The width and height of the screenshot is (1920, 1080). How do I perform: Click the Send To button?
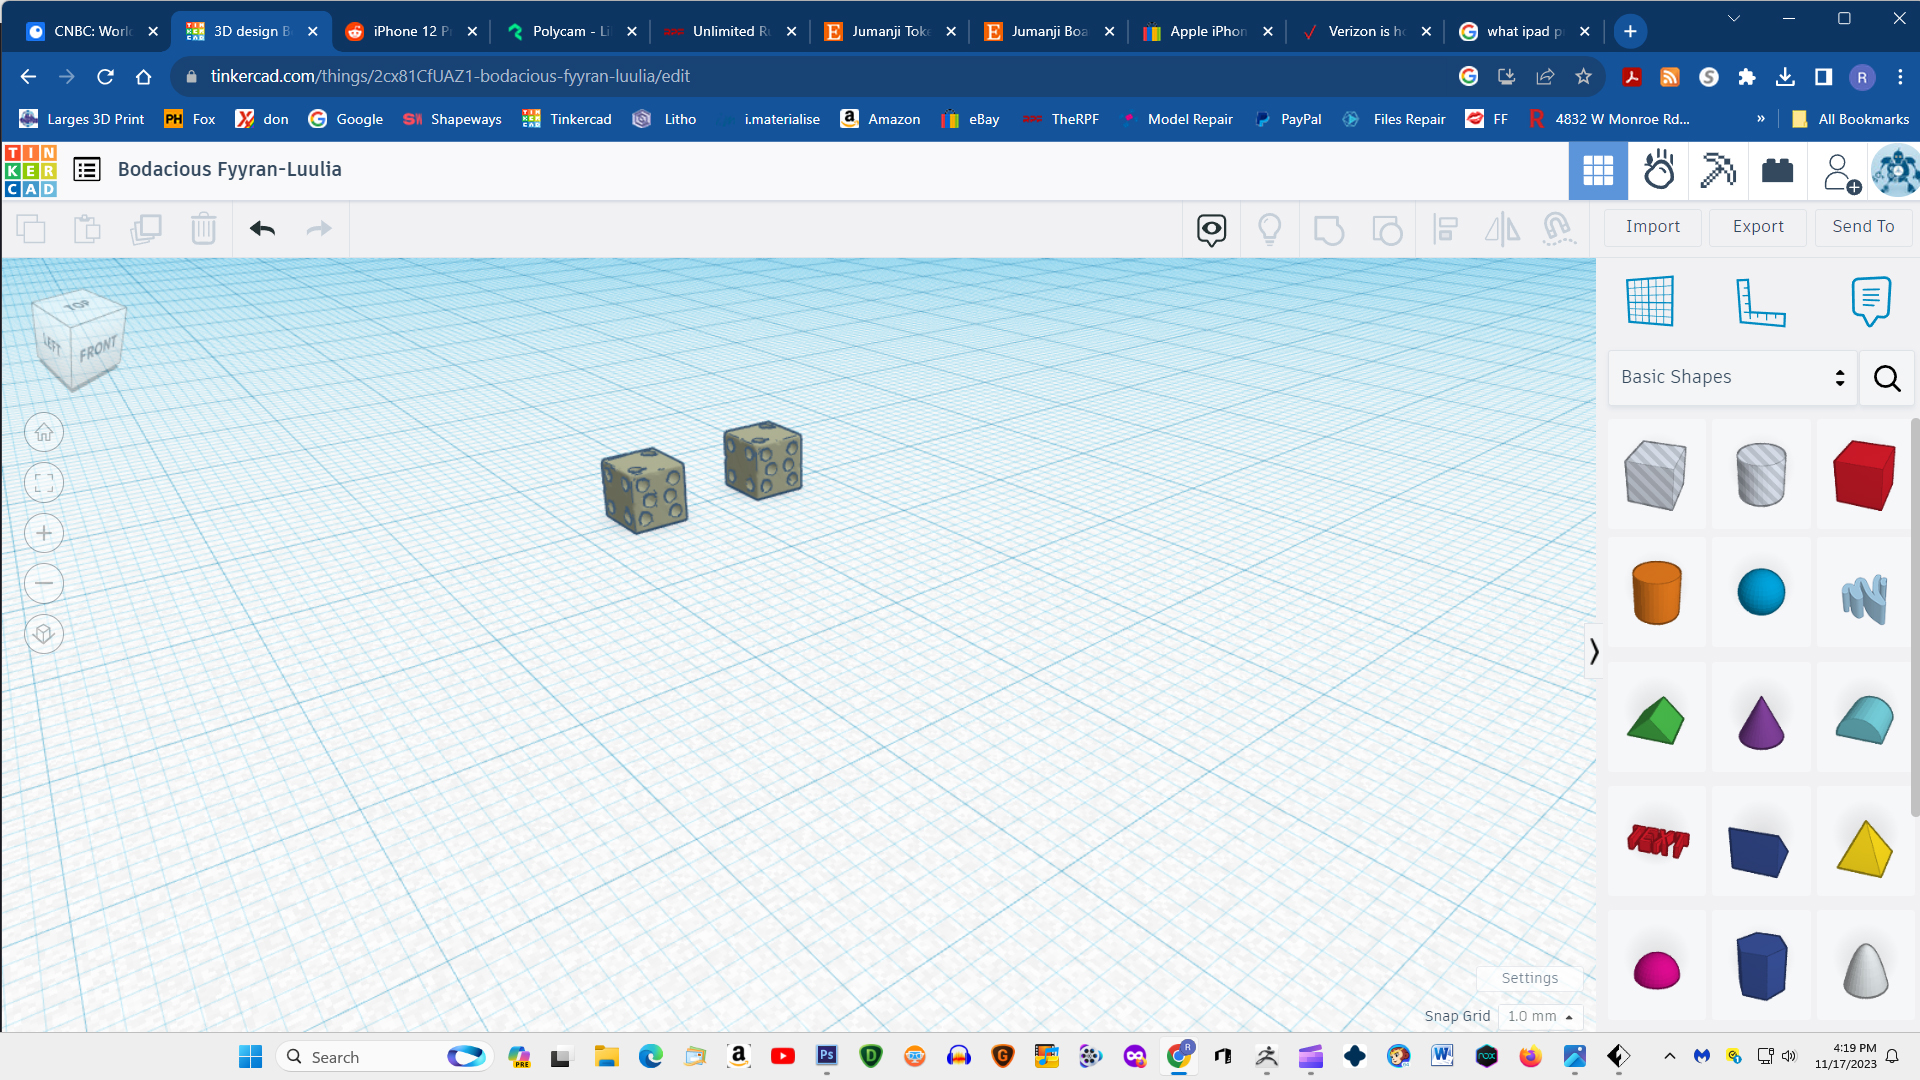click(1863, 227)
